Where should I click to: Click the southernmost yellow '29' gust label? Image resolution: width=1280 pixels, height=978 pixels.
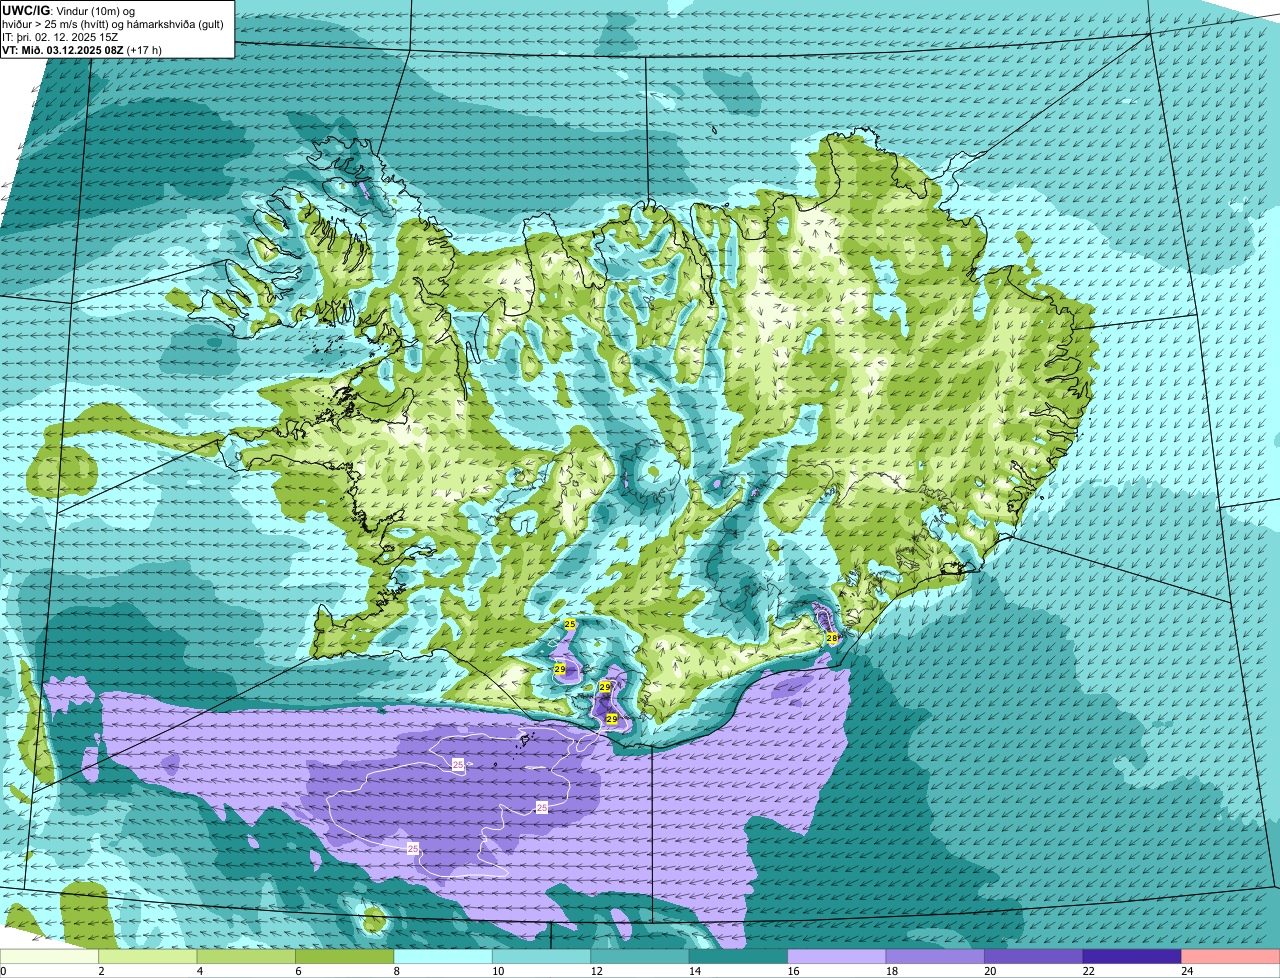(611, 719)
